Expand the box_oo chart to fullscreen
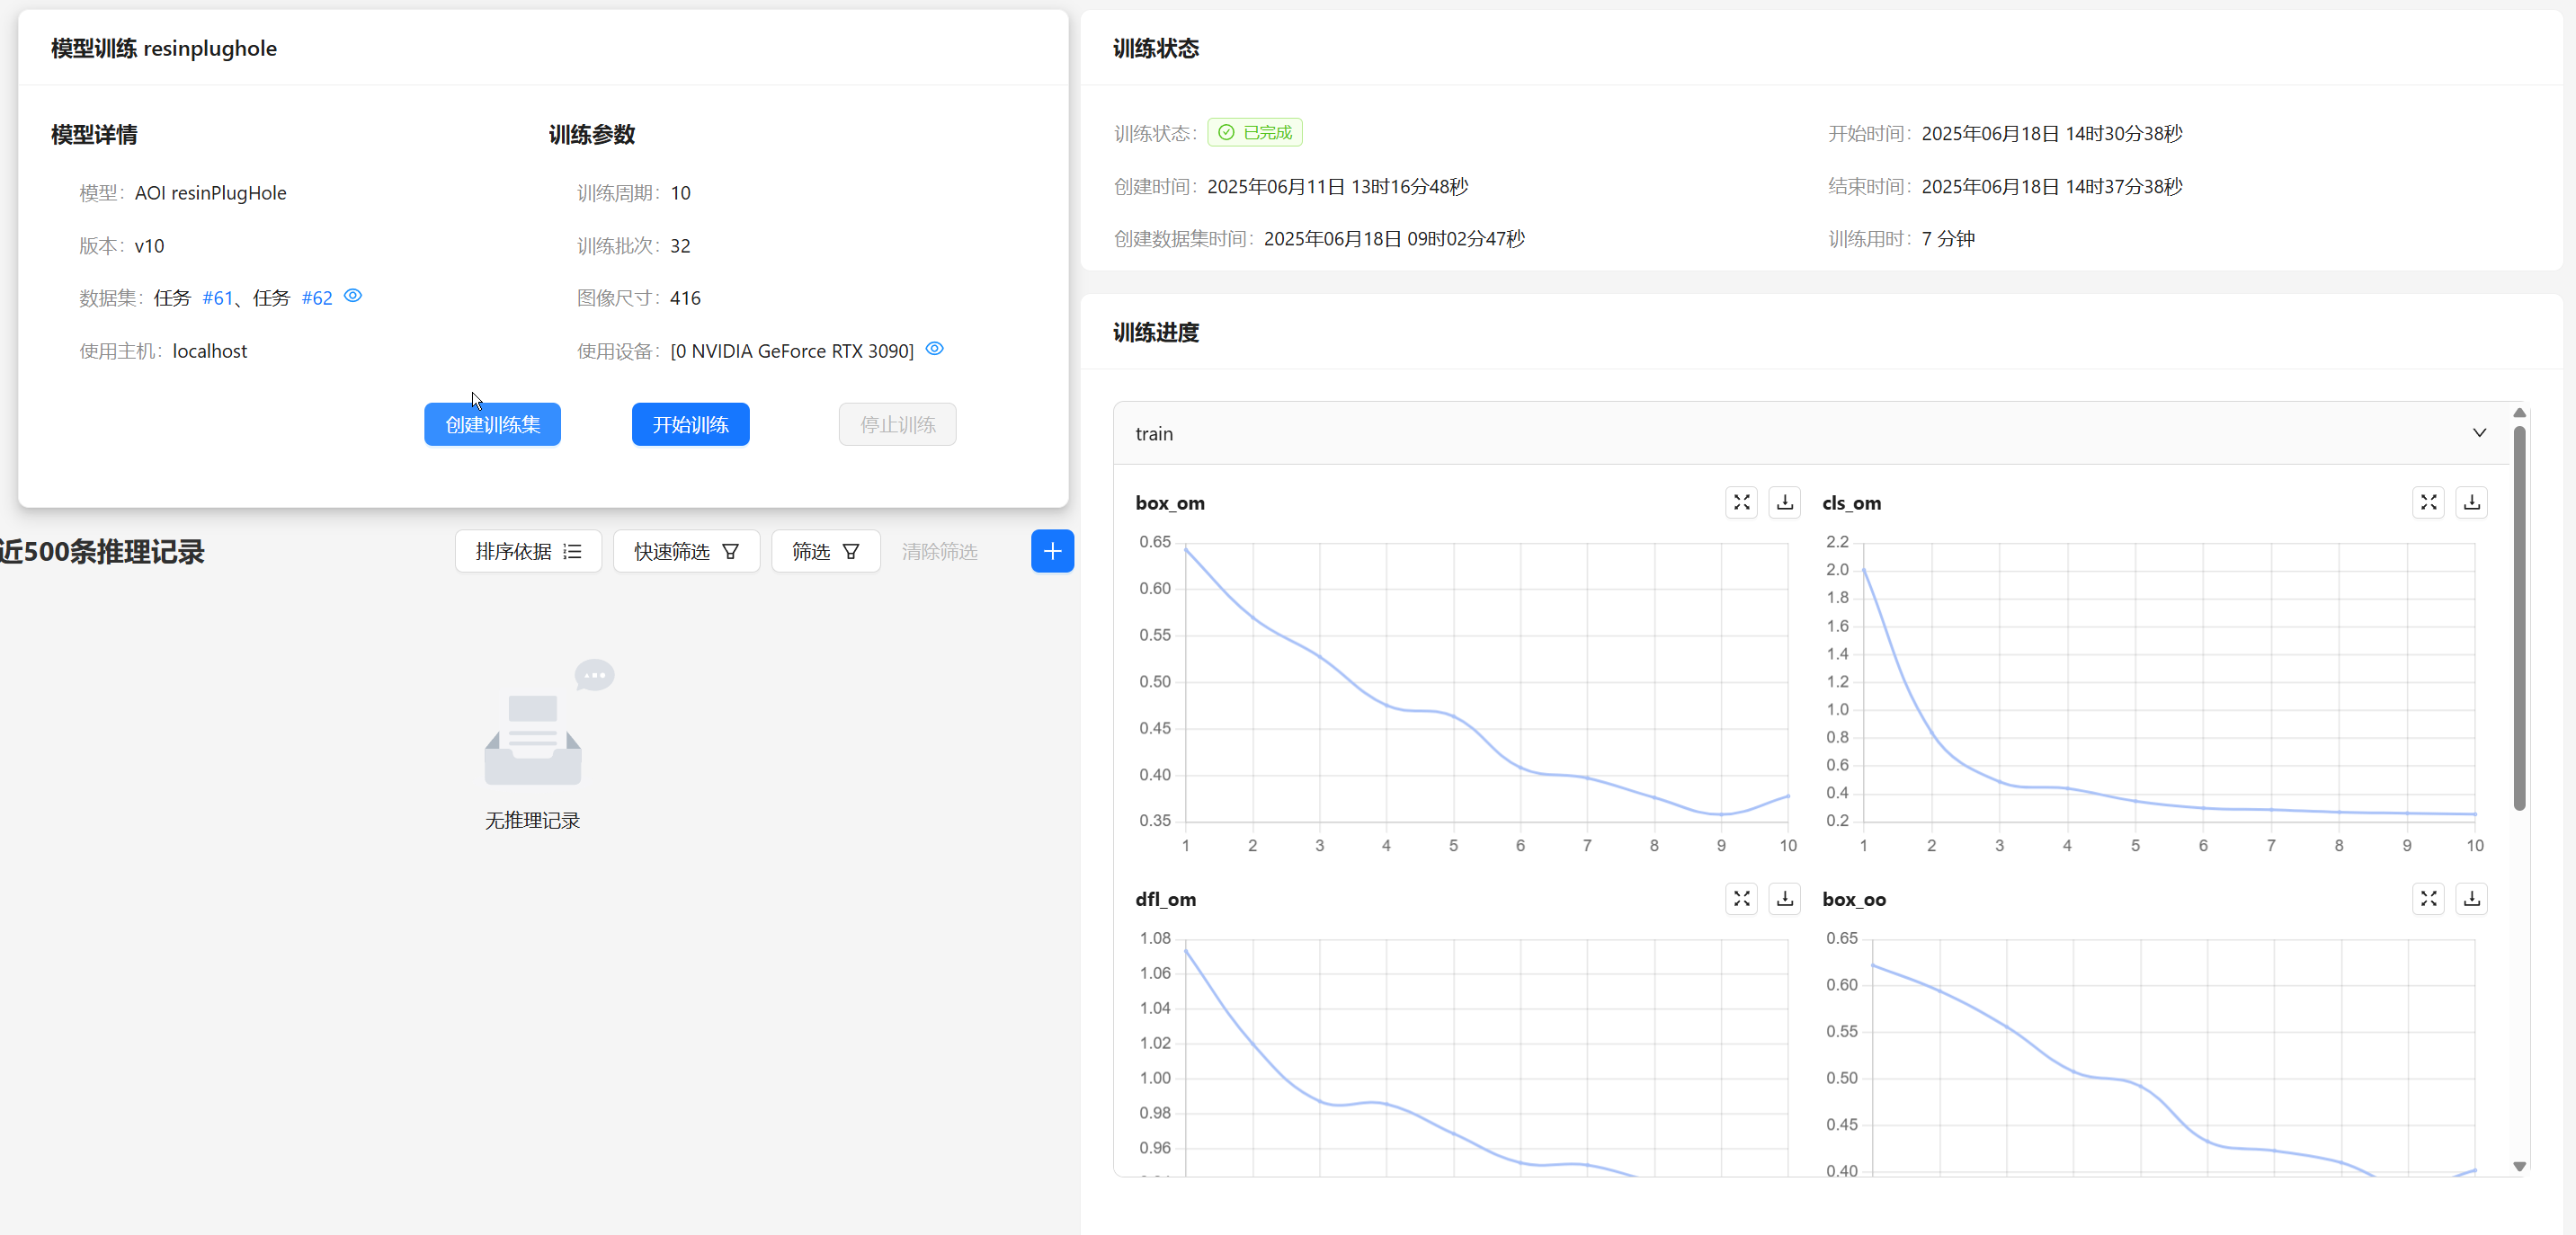 coord(2428,898)
